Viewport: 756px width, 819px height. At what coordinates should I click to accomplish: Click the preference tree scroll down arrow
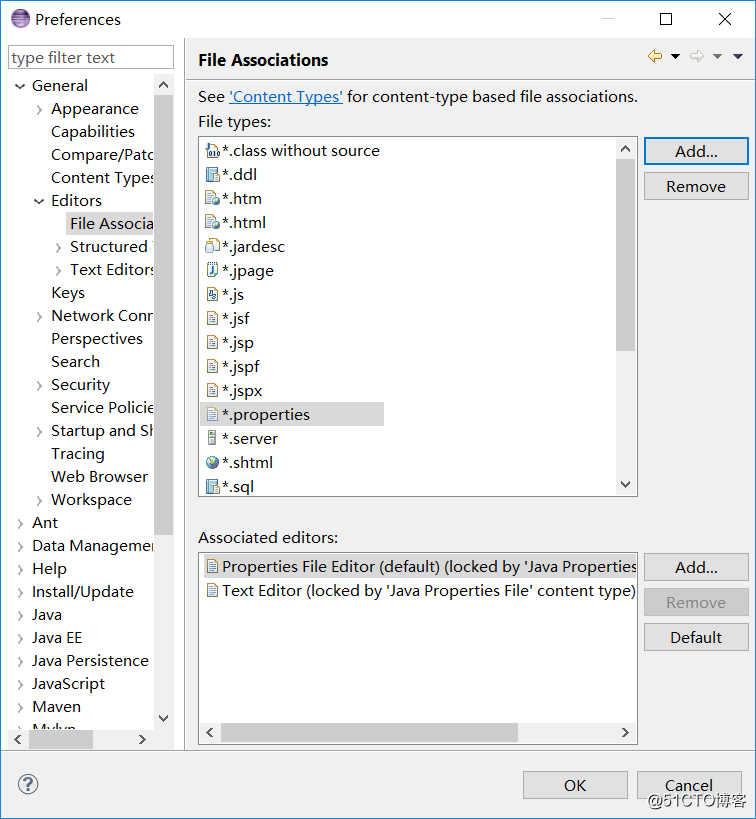click(164, 718)
